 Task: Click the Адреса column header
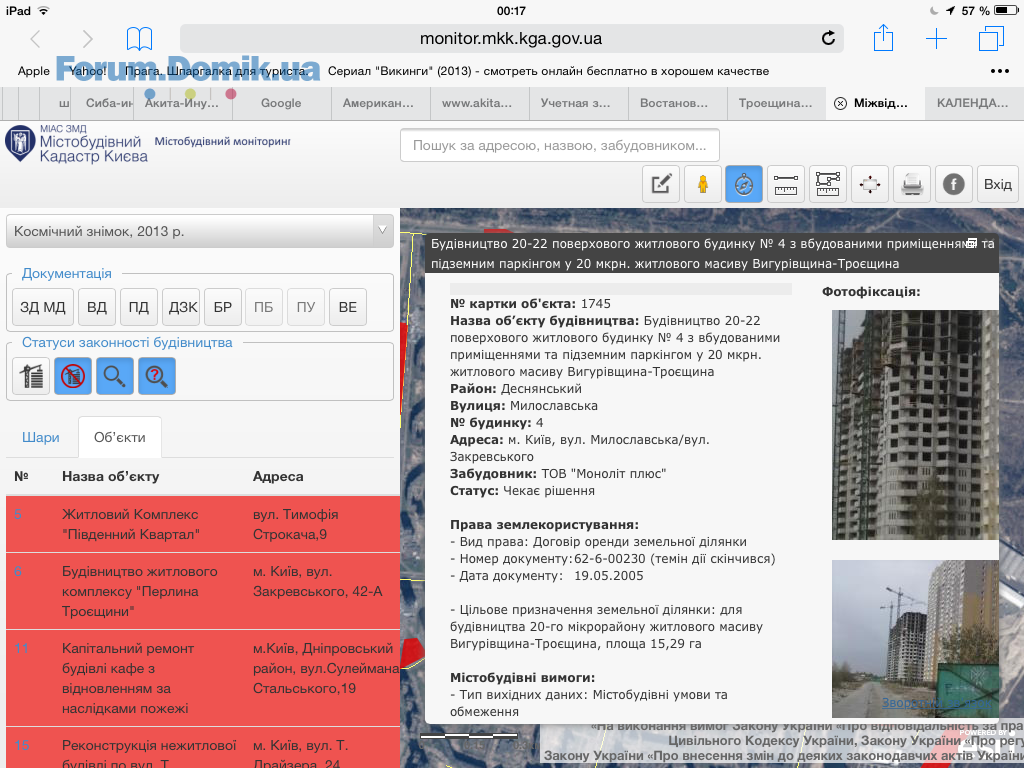coord(278,477)
